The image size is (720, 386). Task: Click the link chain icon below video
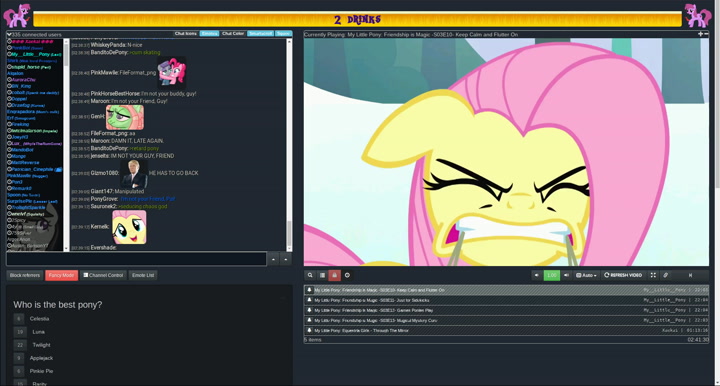pos(665,275)
